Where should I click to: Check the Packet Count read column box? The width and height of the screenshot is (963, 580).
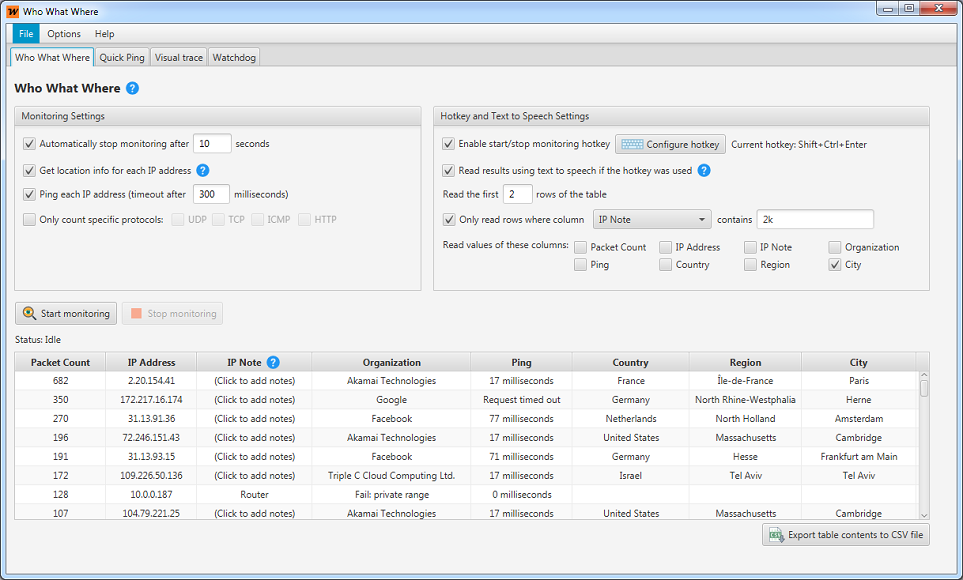coord(580,247)
